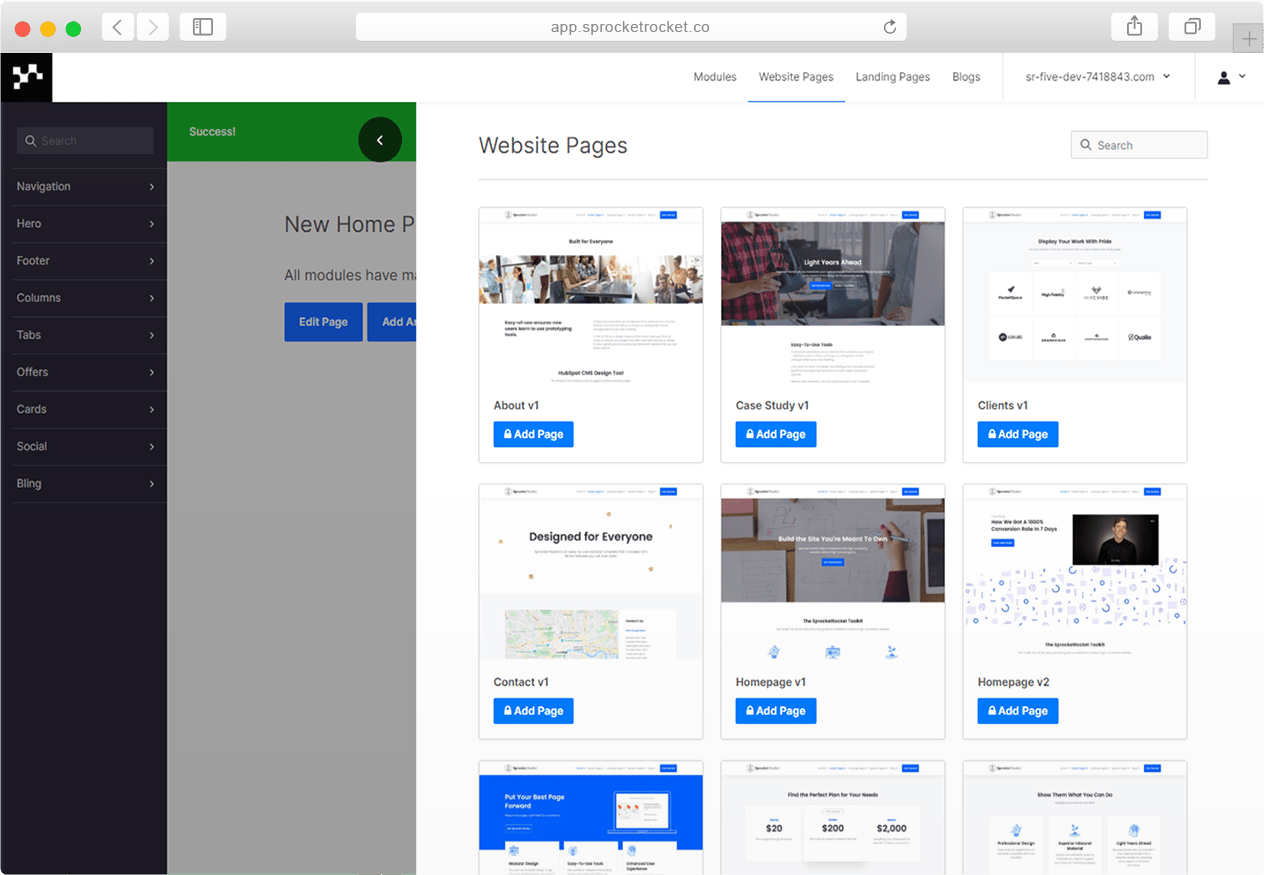
Task: Click the lock icon on Case Study v1 Add Page
Action: (x=750, y=434)
